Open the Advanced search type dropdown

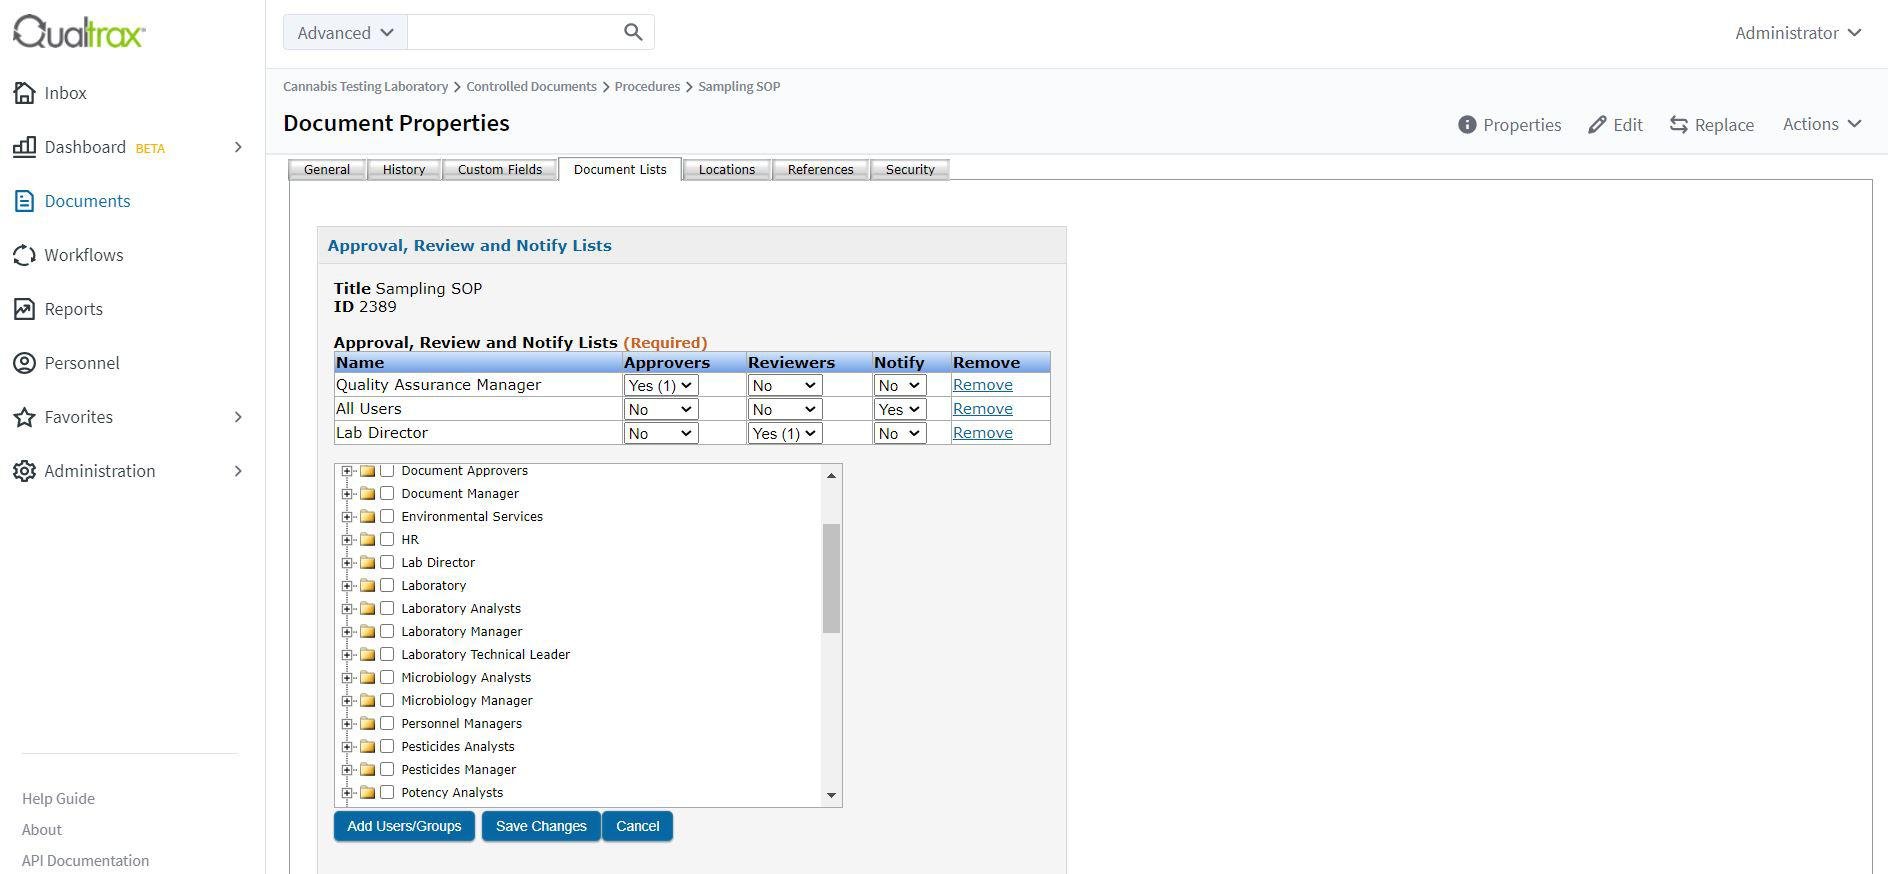click(345, 33)
